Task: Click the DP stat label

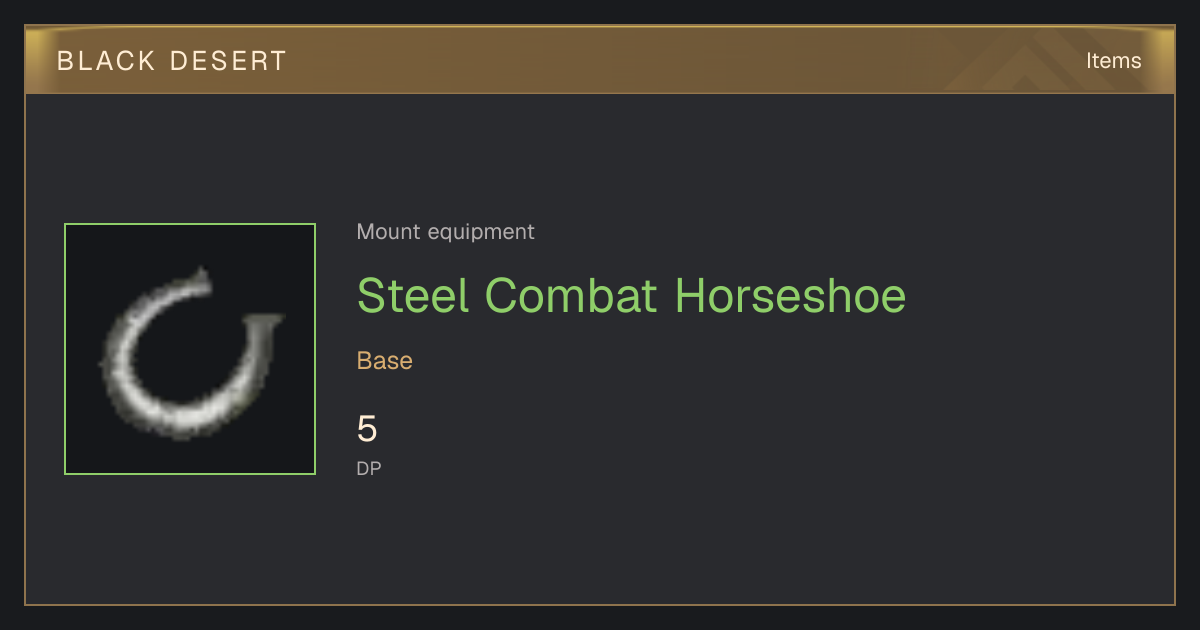Action: (x=369, y=468)
